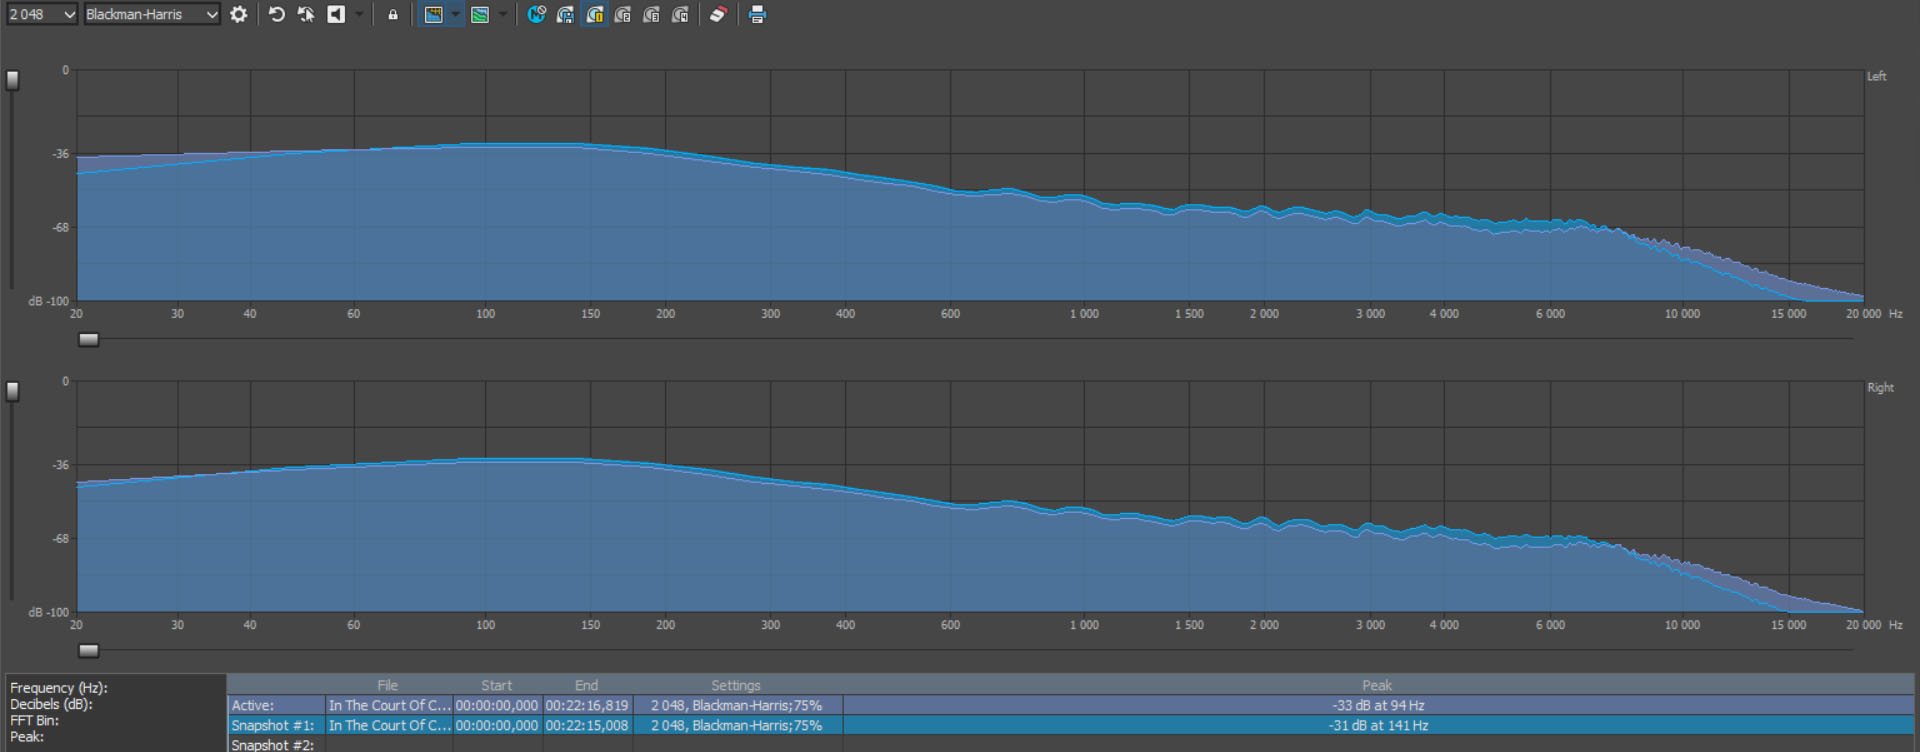1920x752 pixels.
Task: Toggle the hide active plot icon
Action: coord(537,14)
